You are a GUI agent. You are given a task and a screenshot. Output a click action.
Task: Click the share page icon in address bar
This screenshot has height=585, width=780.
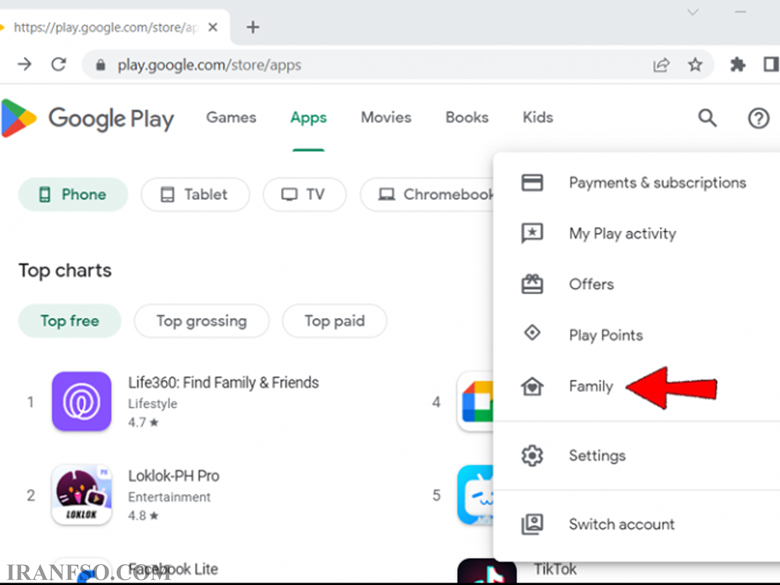[661, 65]
